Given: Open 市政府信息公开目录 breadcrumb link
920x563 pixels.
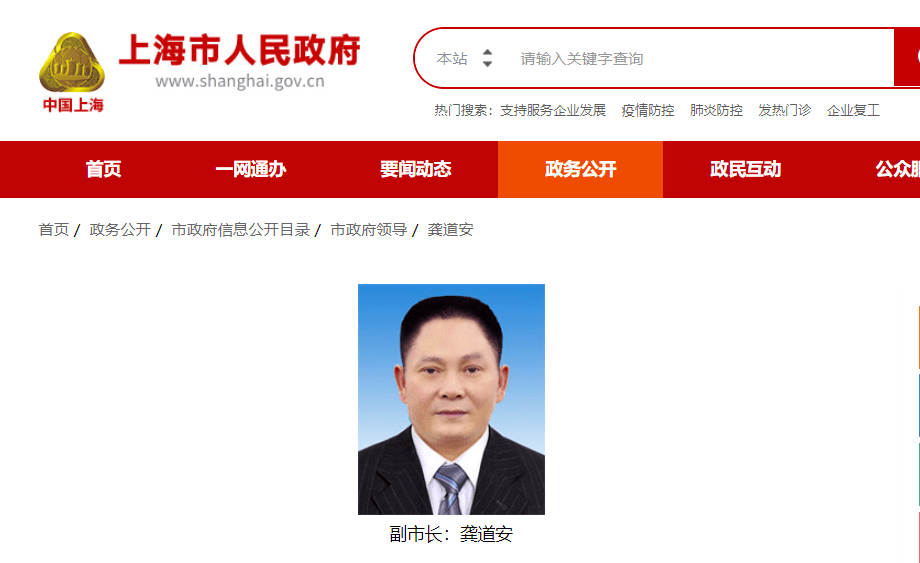Looking at the screenshot, I should (x=241, y=229).
